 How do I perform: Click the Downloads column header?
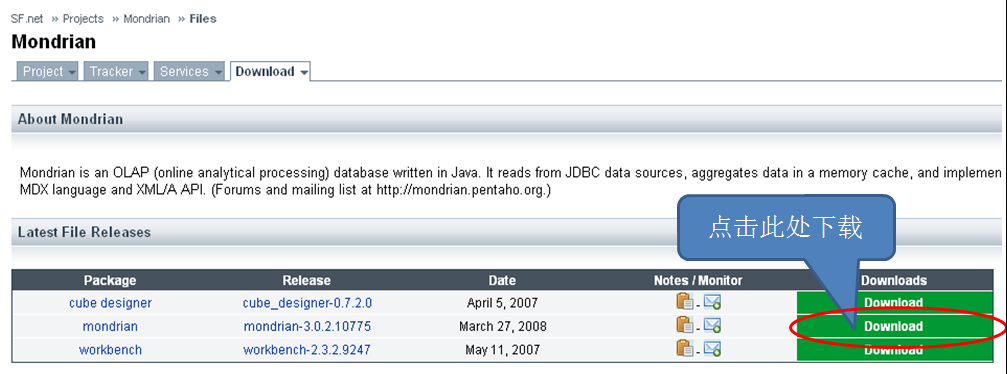(x=893, y=280)
